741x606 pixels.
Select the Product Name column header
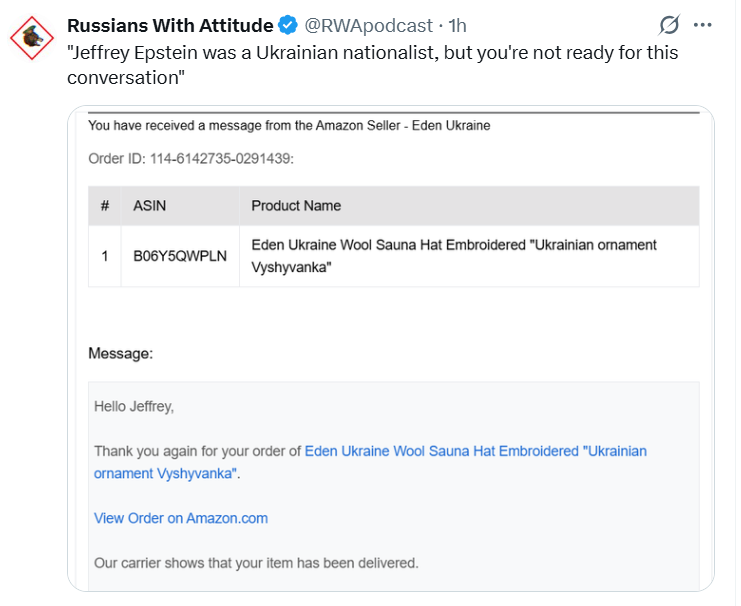[x=296, y=206]
